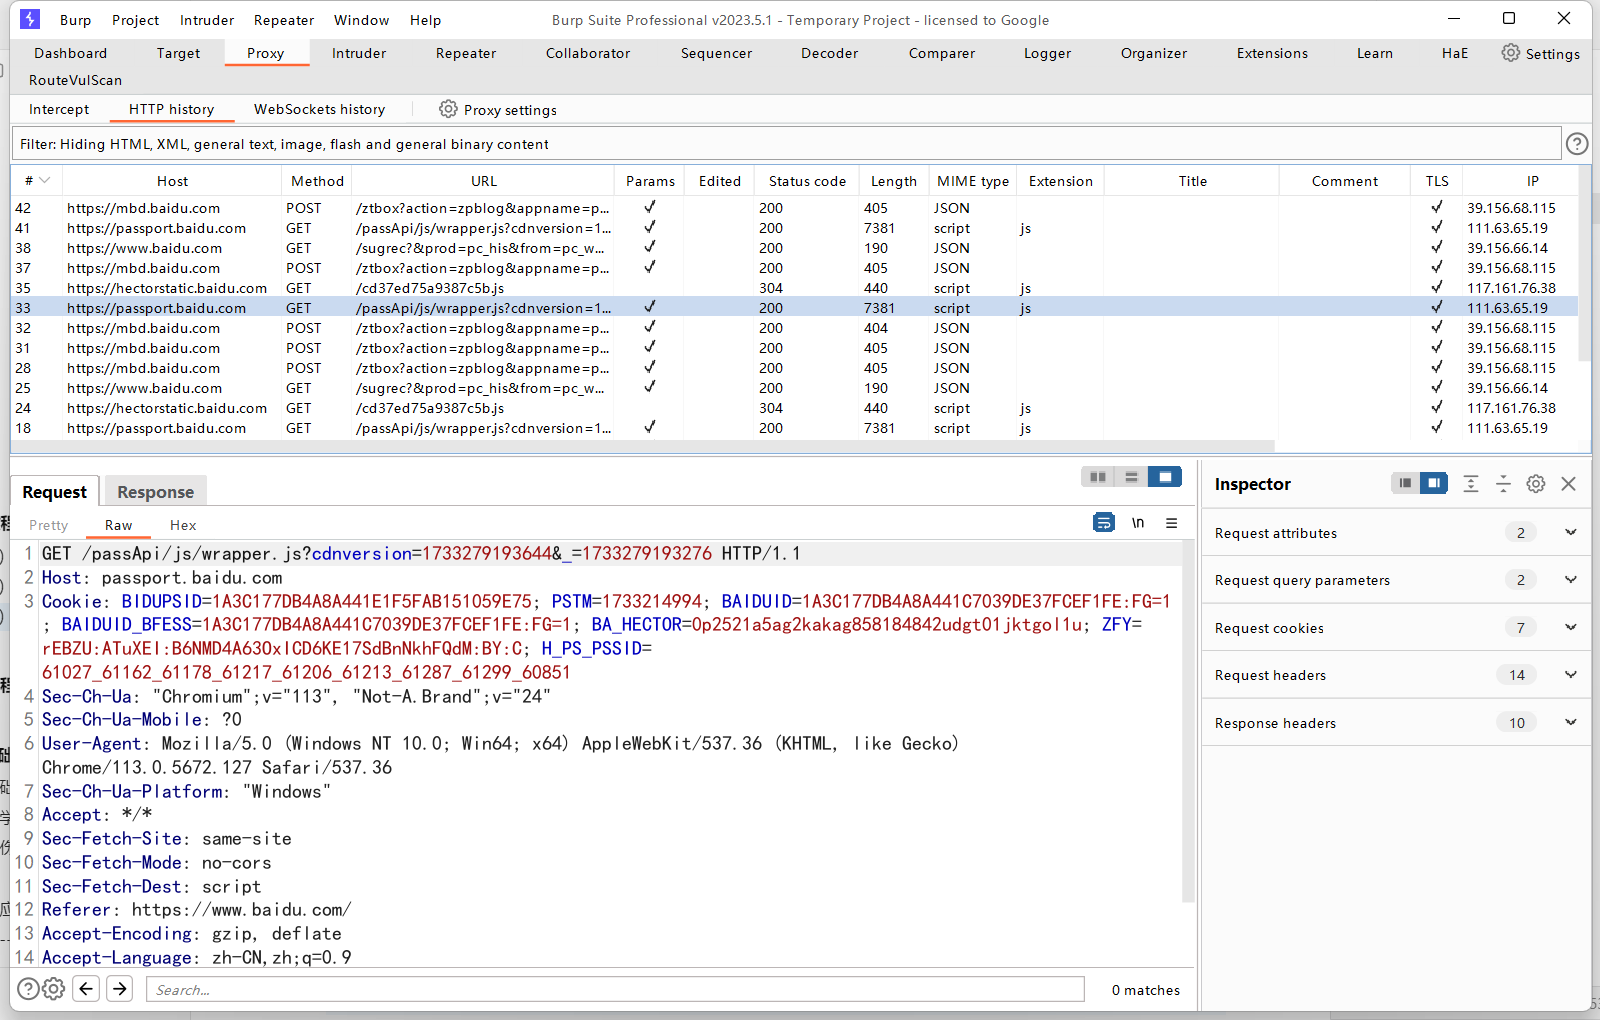Switch message view to Pretty

click(x=48, y=525)
